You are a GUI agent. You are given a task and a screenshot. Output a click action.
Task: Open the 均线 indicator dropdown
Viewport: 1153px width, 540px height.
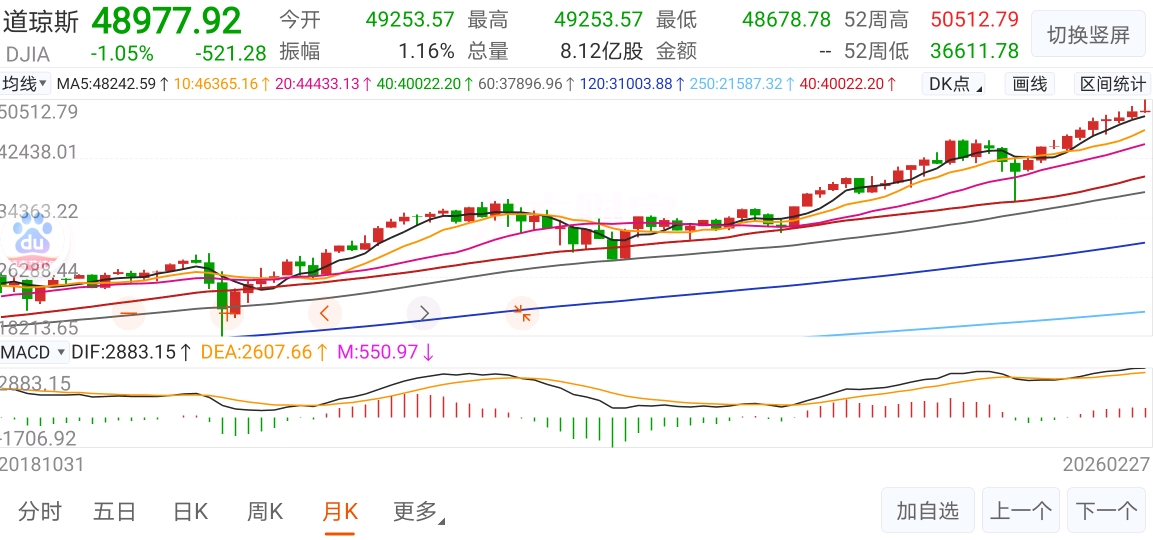coord(25,84)
